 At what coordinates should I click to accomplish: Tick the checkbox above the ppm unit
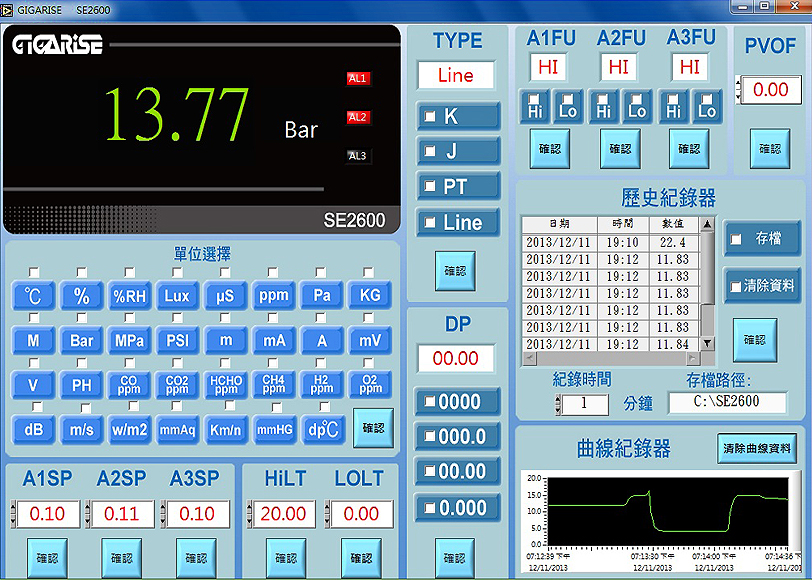tap(273, 272)
